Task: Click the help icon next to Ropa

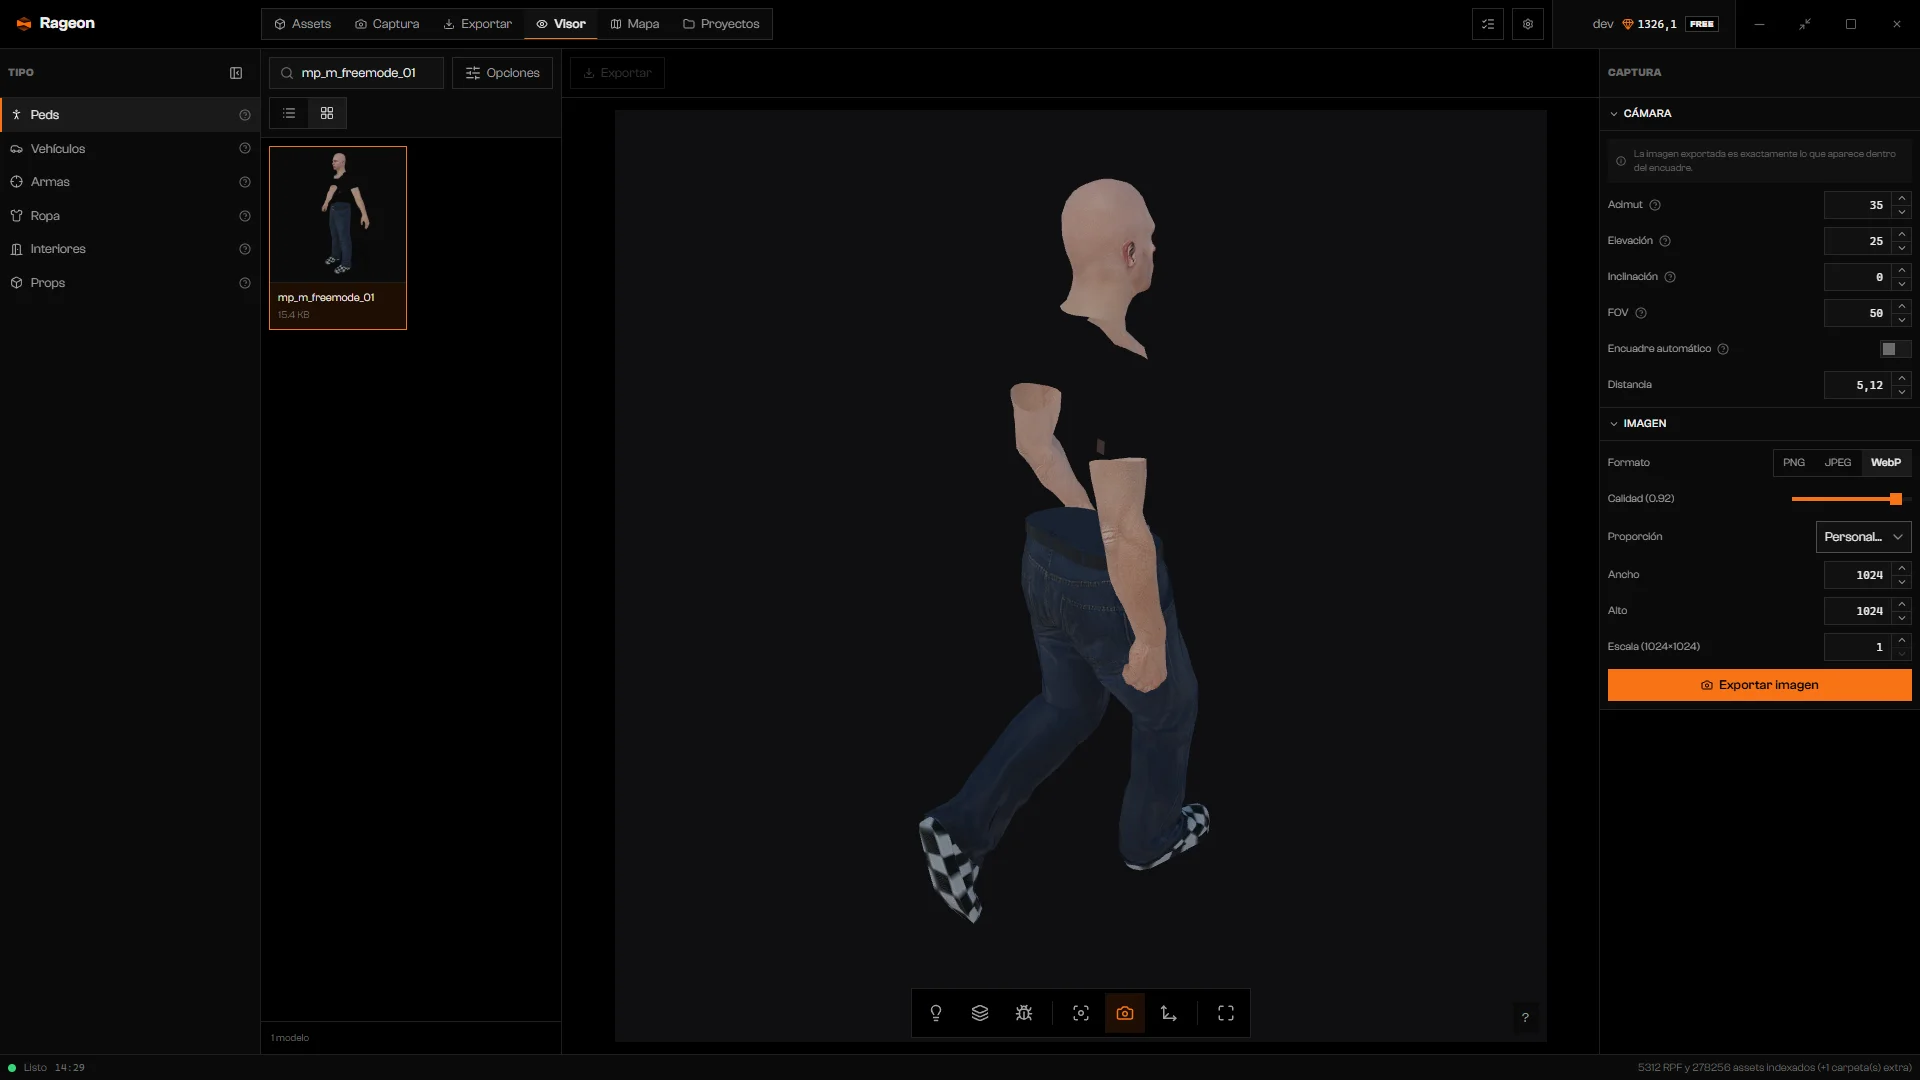Action: pyautogui.click(x=245, y=216)
